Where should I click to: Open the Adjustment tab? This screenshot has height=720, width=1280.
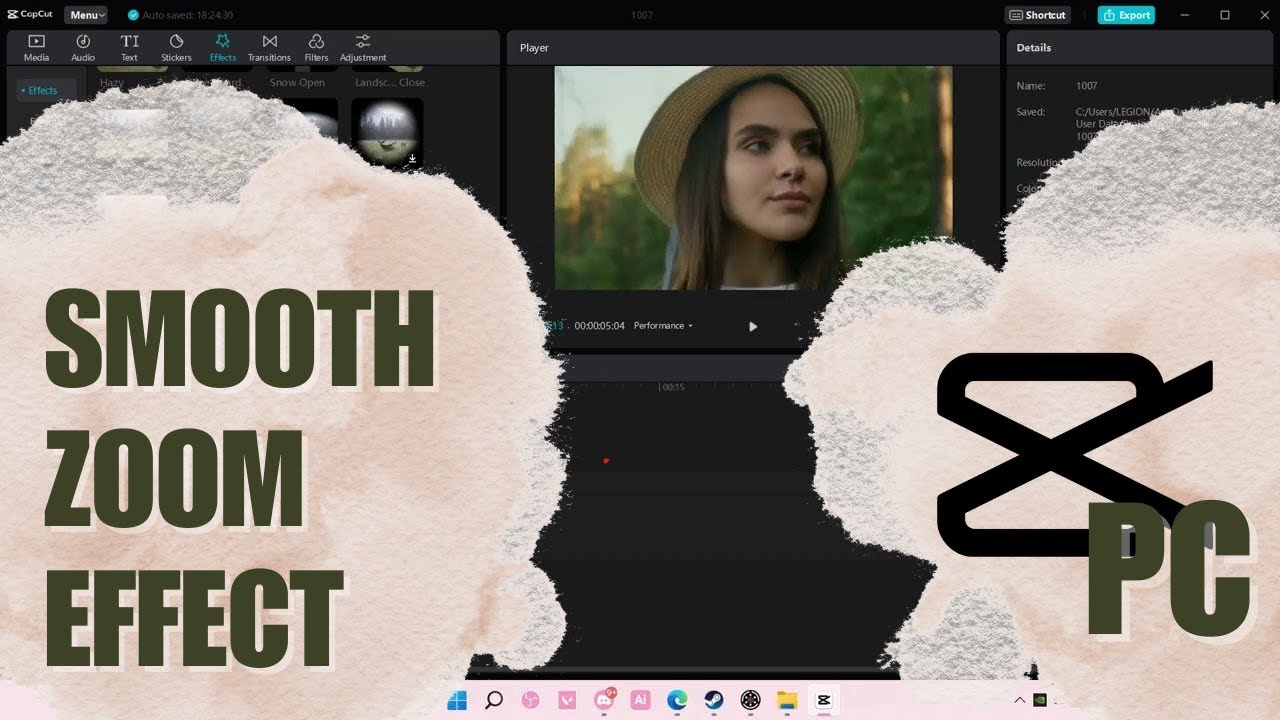click(363, 47)
